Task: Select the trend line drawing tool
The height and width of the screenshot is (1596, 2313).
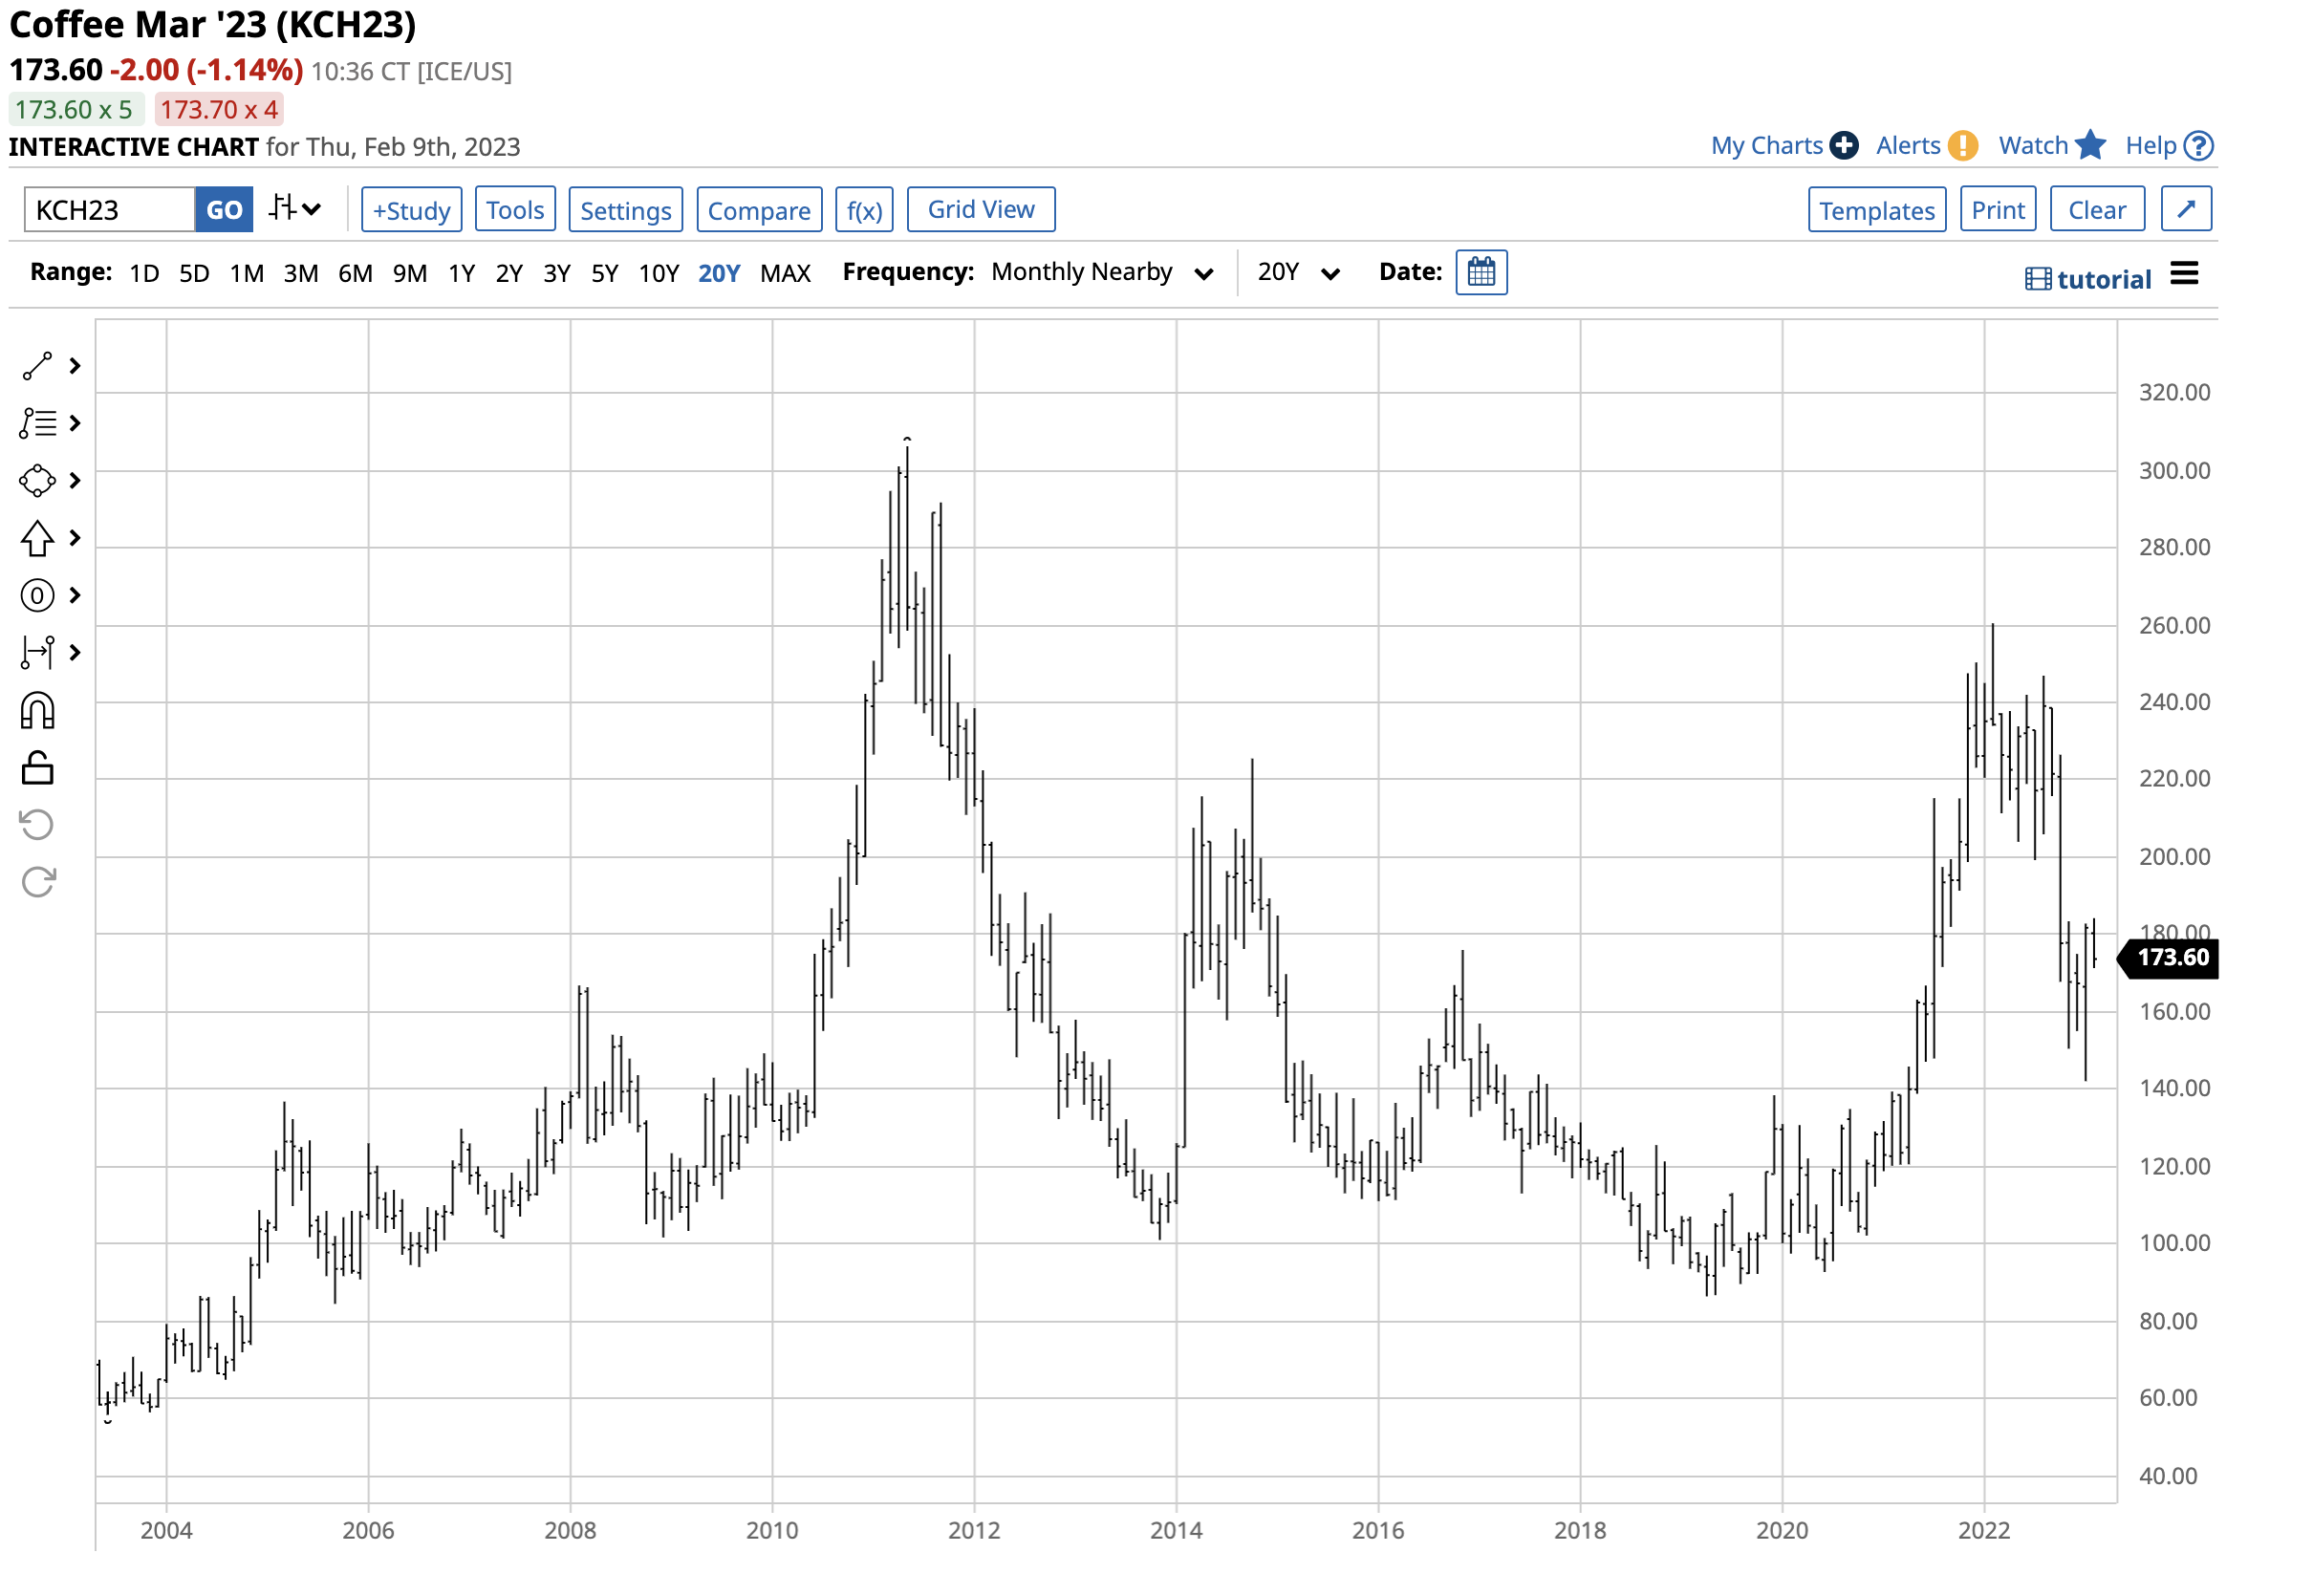Action: [x=37, y=367]
